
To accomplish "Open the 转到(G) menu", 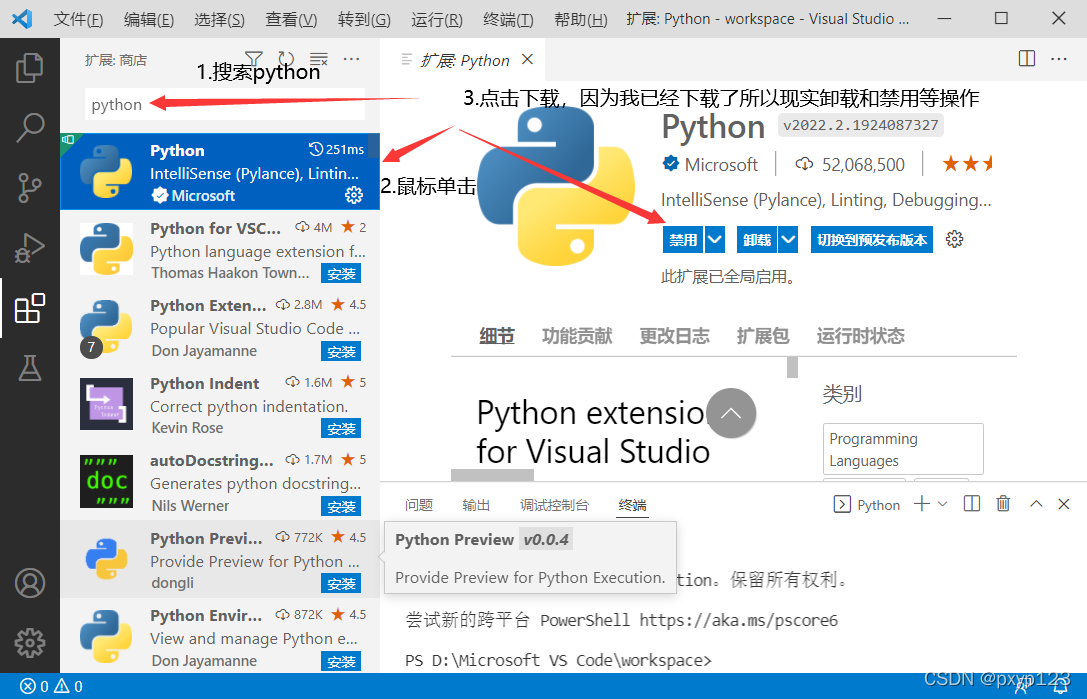I will pos(364,19).
